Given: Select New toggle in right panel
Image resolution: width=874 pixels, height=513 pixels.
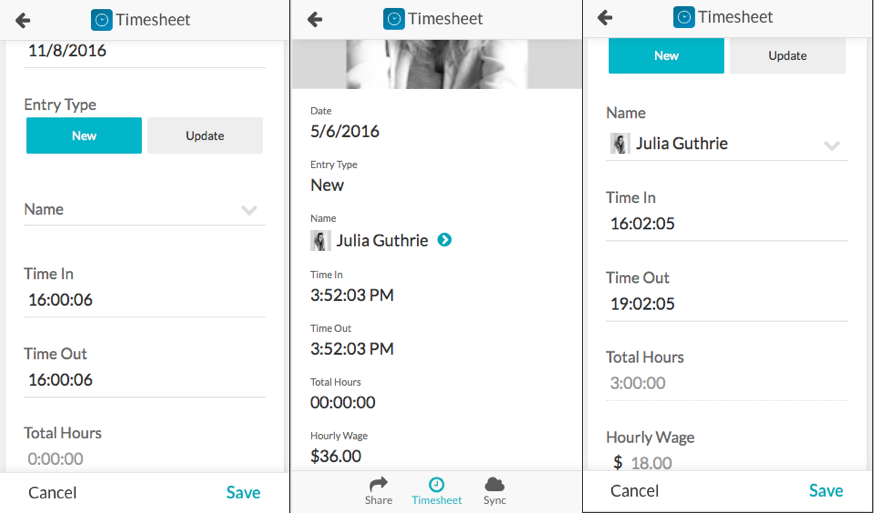Looking at the screenshot, I should [x=666, y=56].
